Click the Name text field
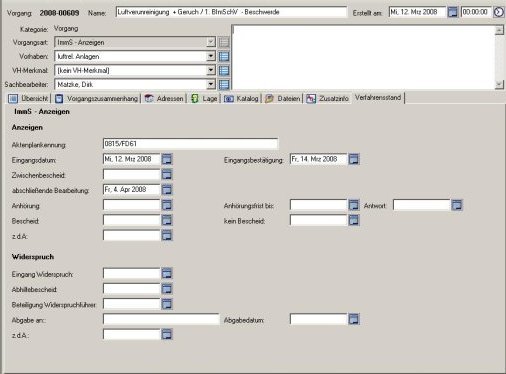506x374 pixels. pyautogui.click(x=232, y=12)
